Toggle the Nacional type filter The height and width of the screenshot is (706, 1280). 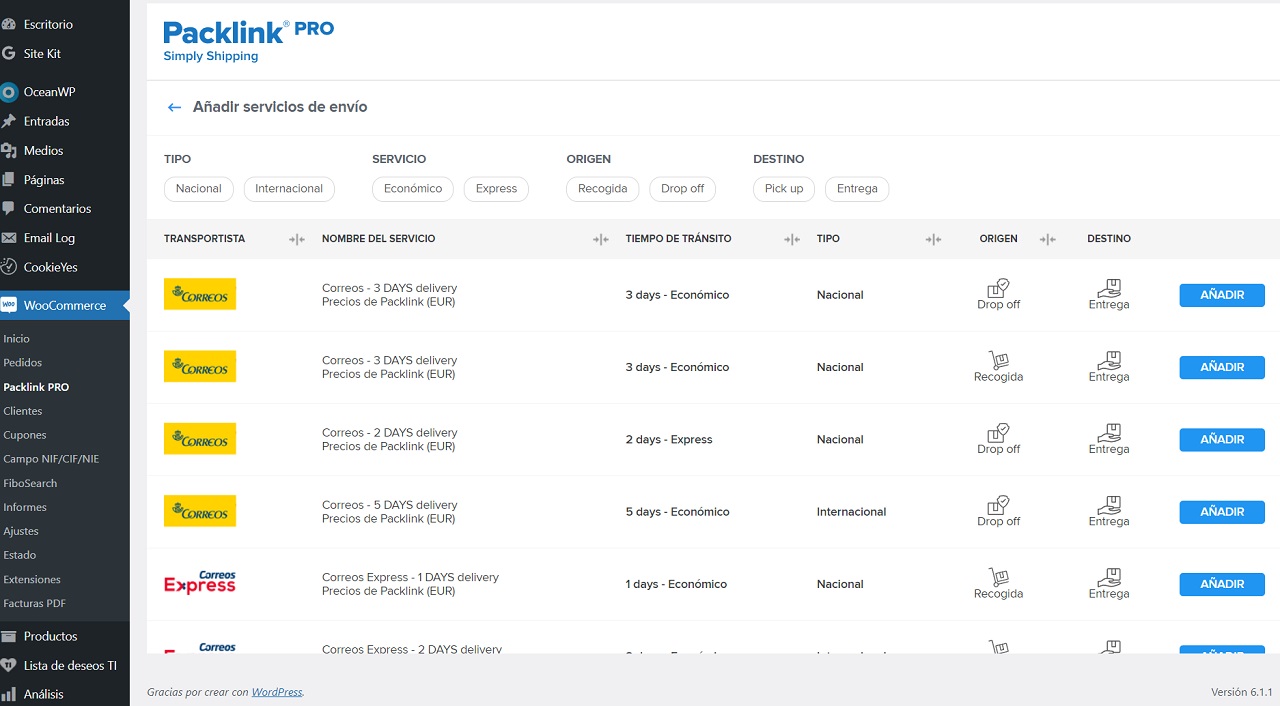tap(199, 189)
